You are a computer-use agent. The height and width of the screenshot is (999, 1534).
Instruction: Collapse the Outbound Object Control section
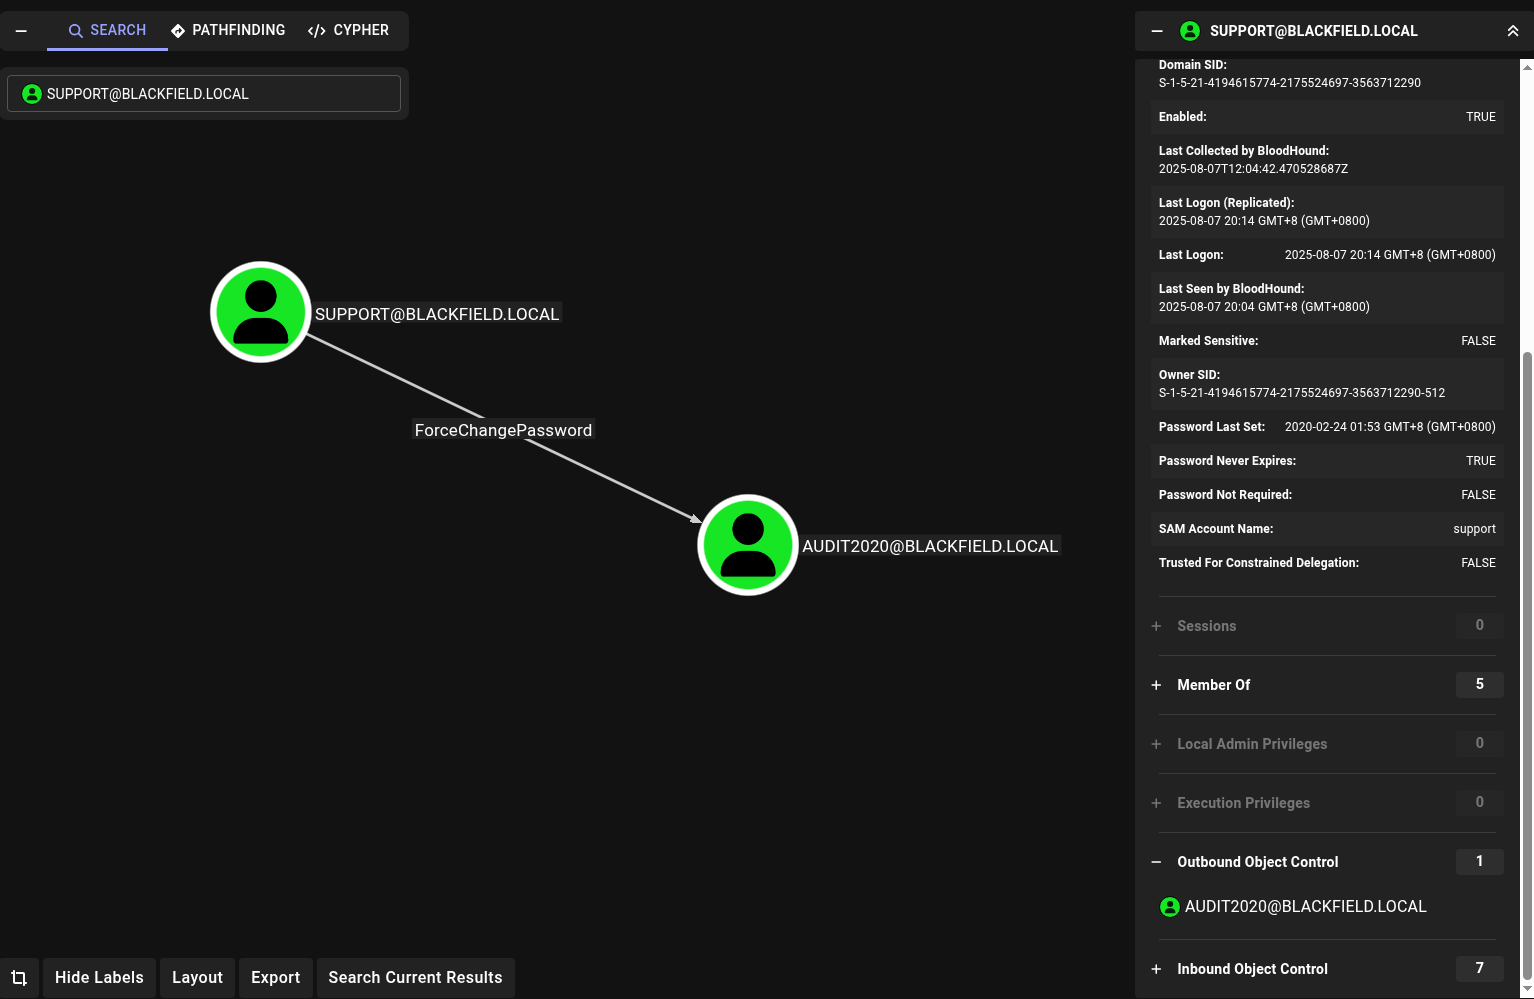click(1257, 862)
